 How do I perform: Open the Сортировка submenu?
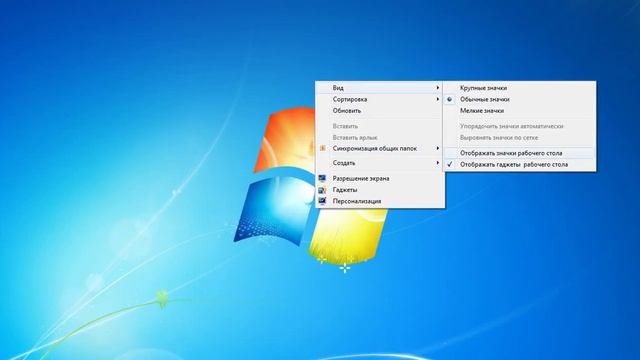(x=380, y=99)
